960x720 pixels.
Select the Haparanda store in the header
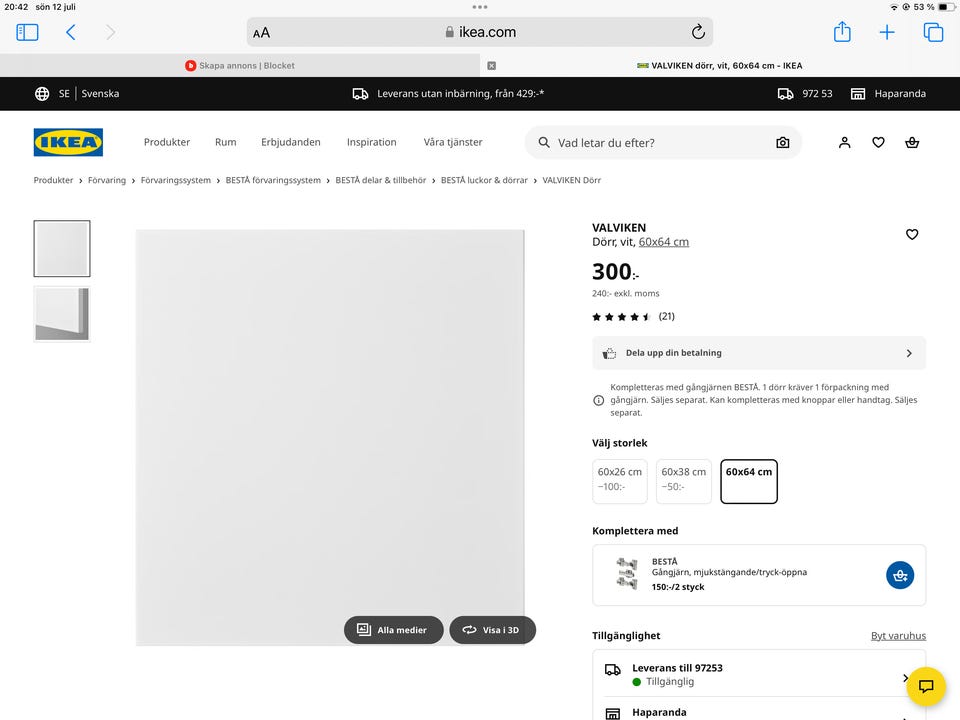tap(888, 94)
